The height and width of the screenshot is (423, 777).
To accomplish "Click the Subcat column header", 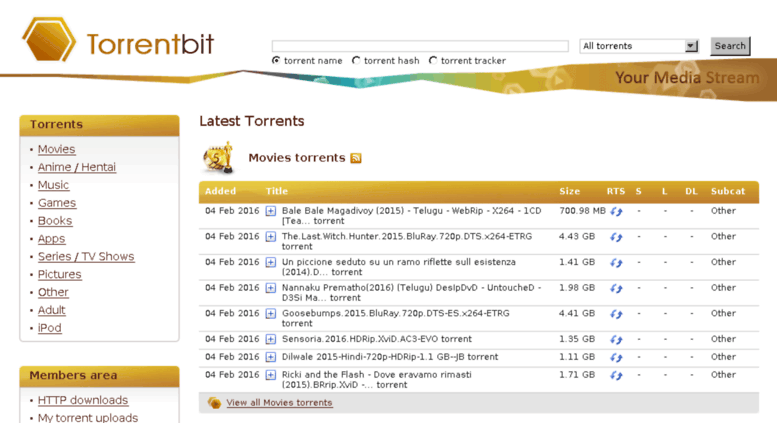I will (x=727, y=191).
